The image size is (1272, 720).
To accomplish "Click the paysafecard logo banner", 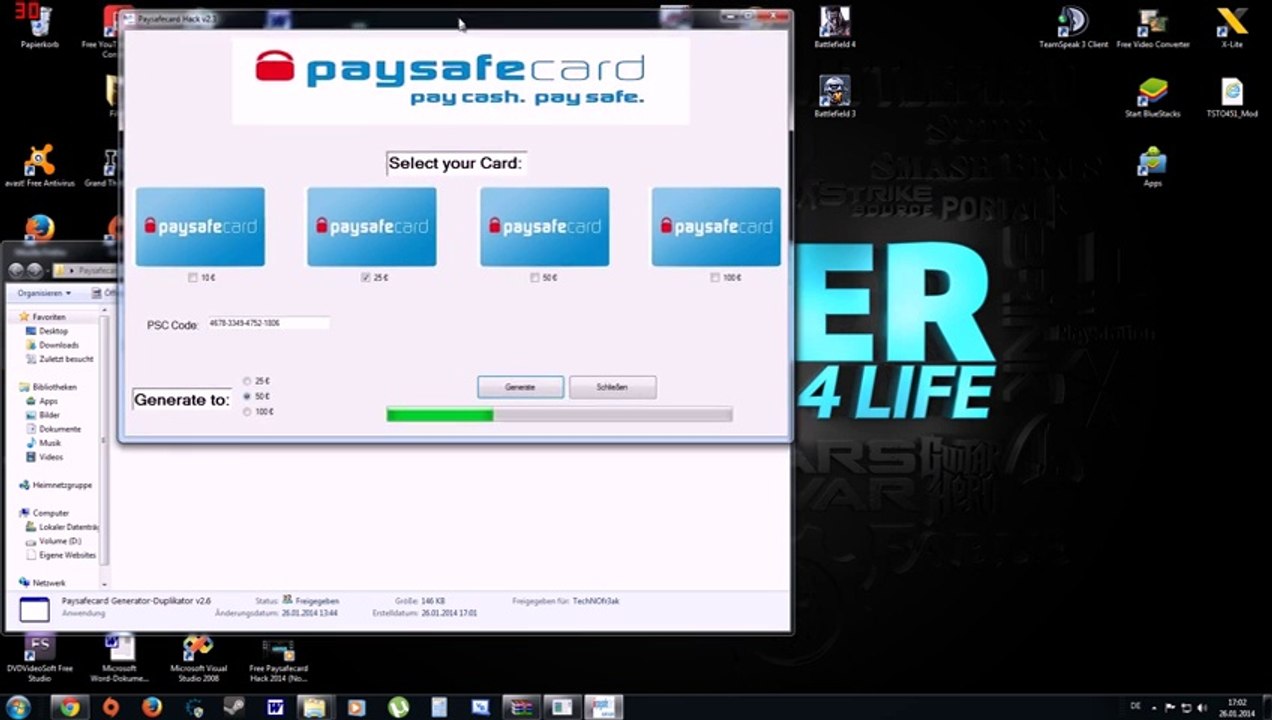I will pos(460,80).
